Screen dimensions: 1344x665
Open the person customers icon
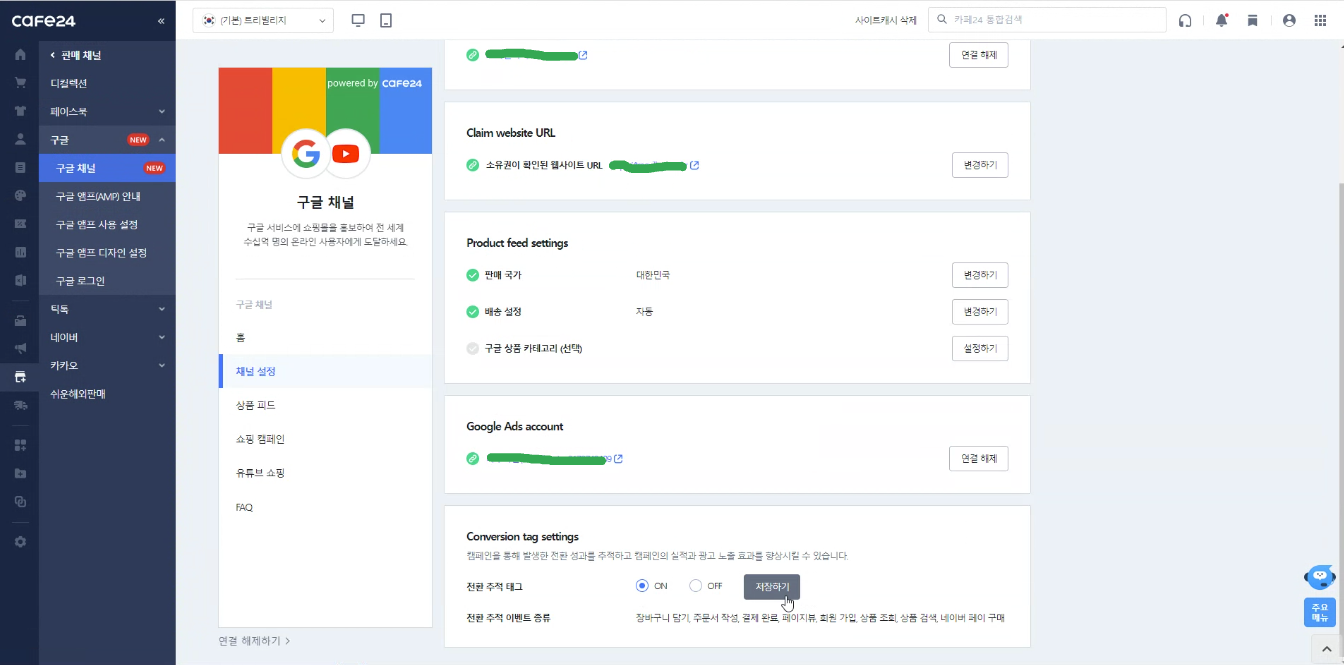click(x=20, y=139)
